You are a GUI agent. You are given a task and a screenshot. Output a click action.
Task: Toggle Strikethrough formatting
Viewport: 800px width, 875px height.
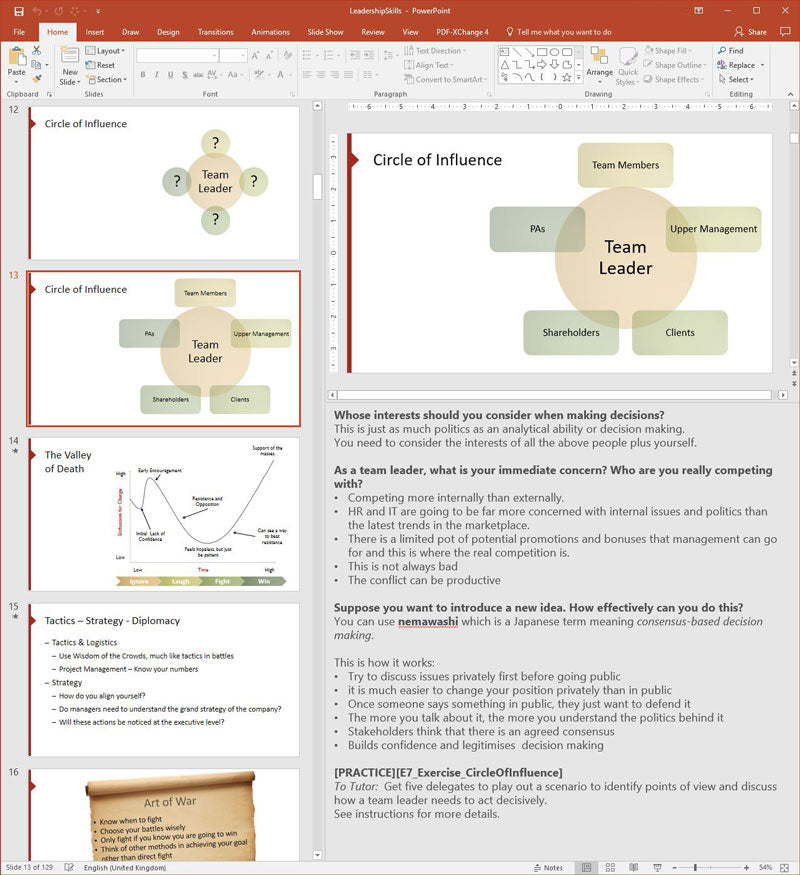point(198,74)
